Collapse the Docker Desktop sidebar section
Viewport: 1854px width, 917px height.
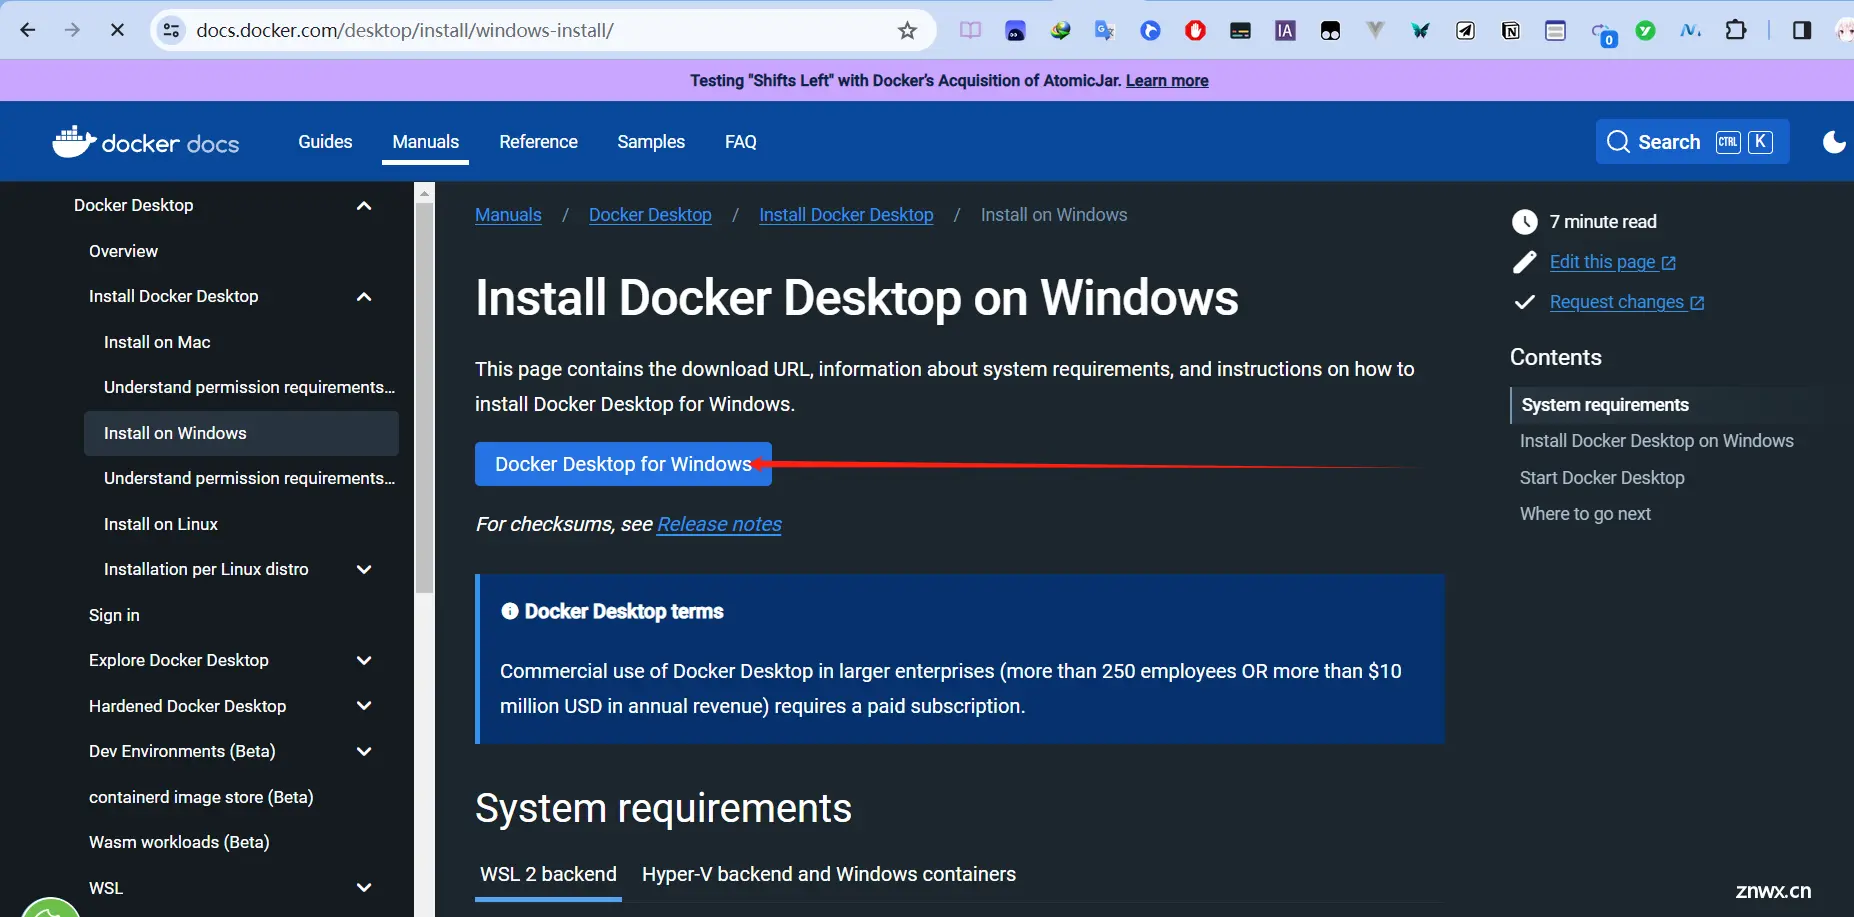coord(364,206)
